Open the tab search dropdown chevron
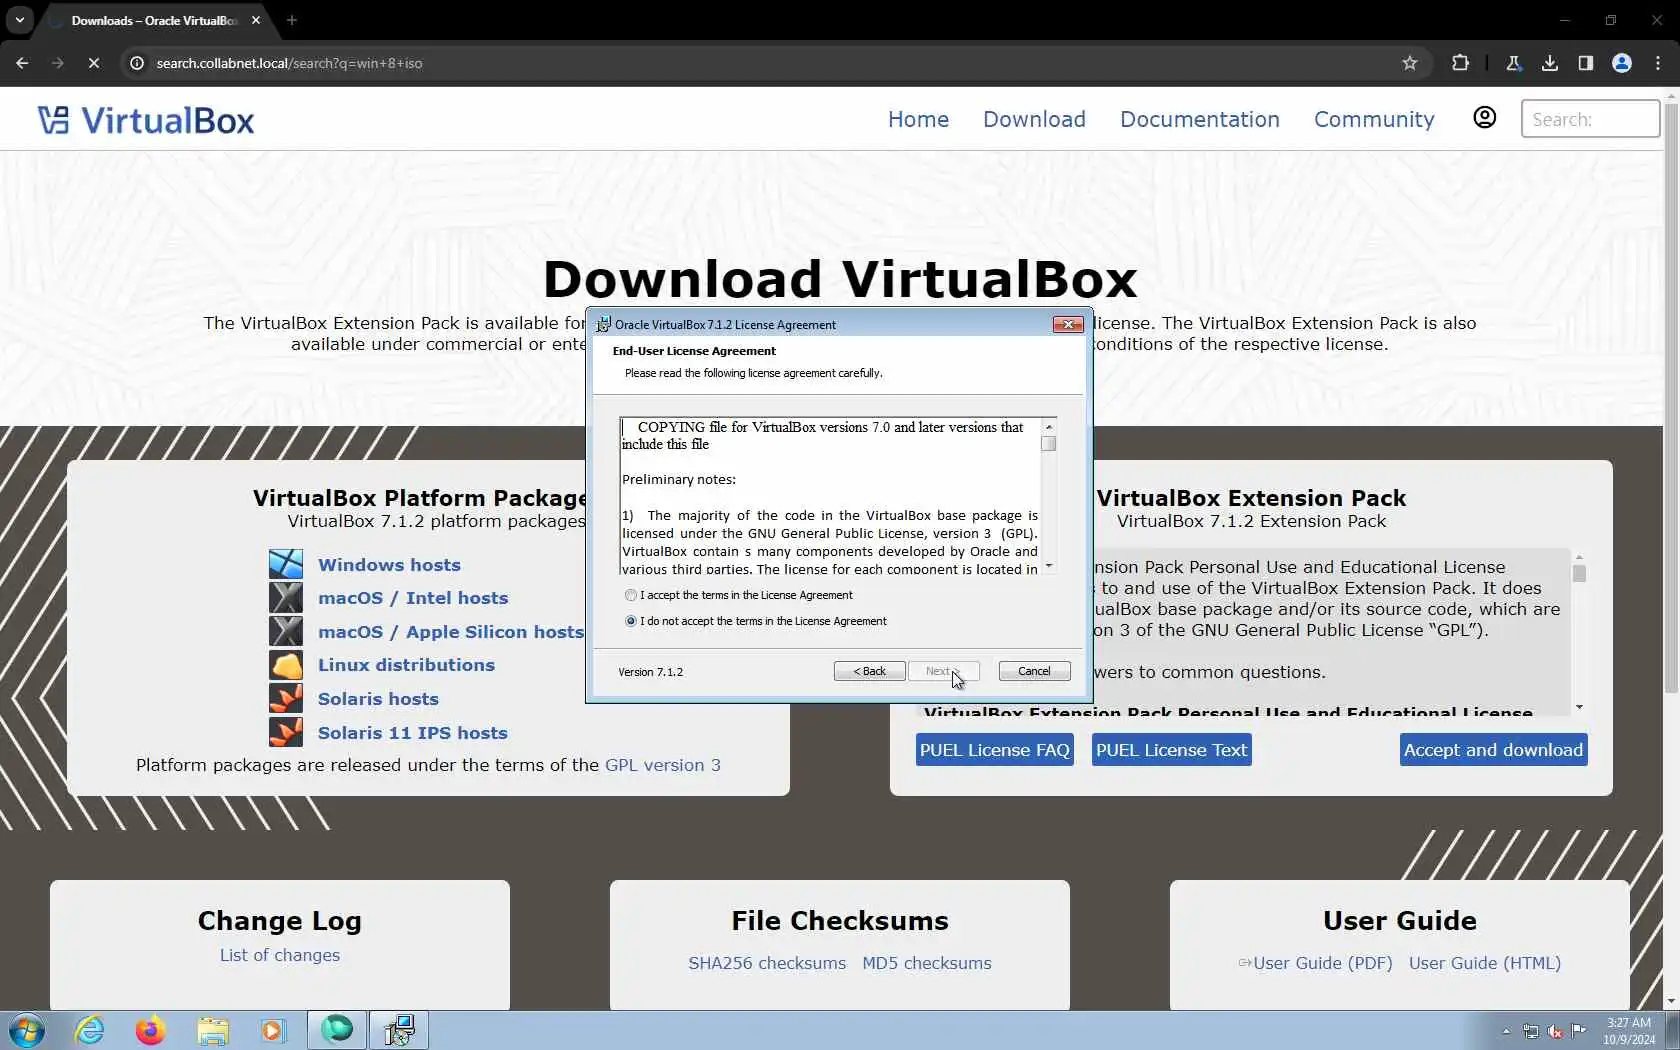 pos(20,20)
